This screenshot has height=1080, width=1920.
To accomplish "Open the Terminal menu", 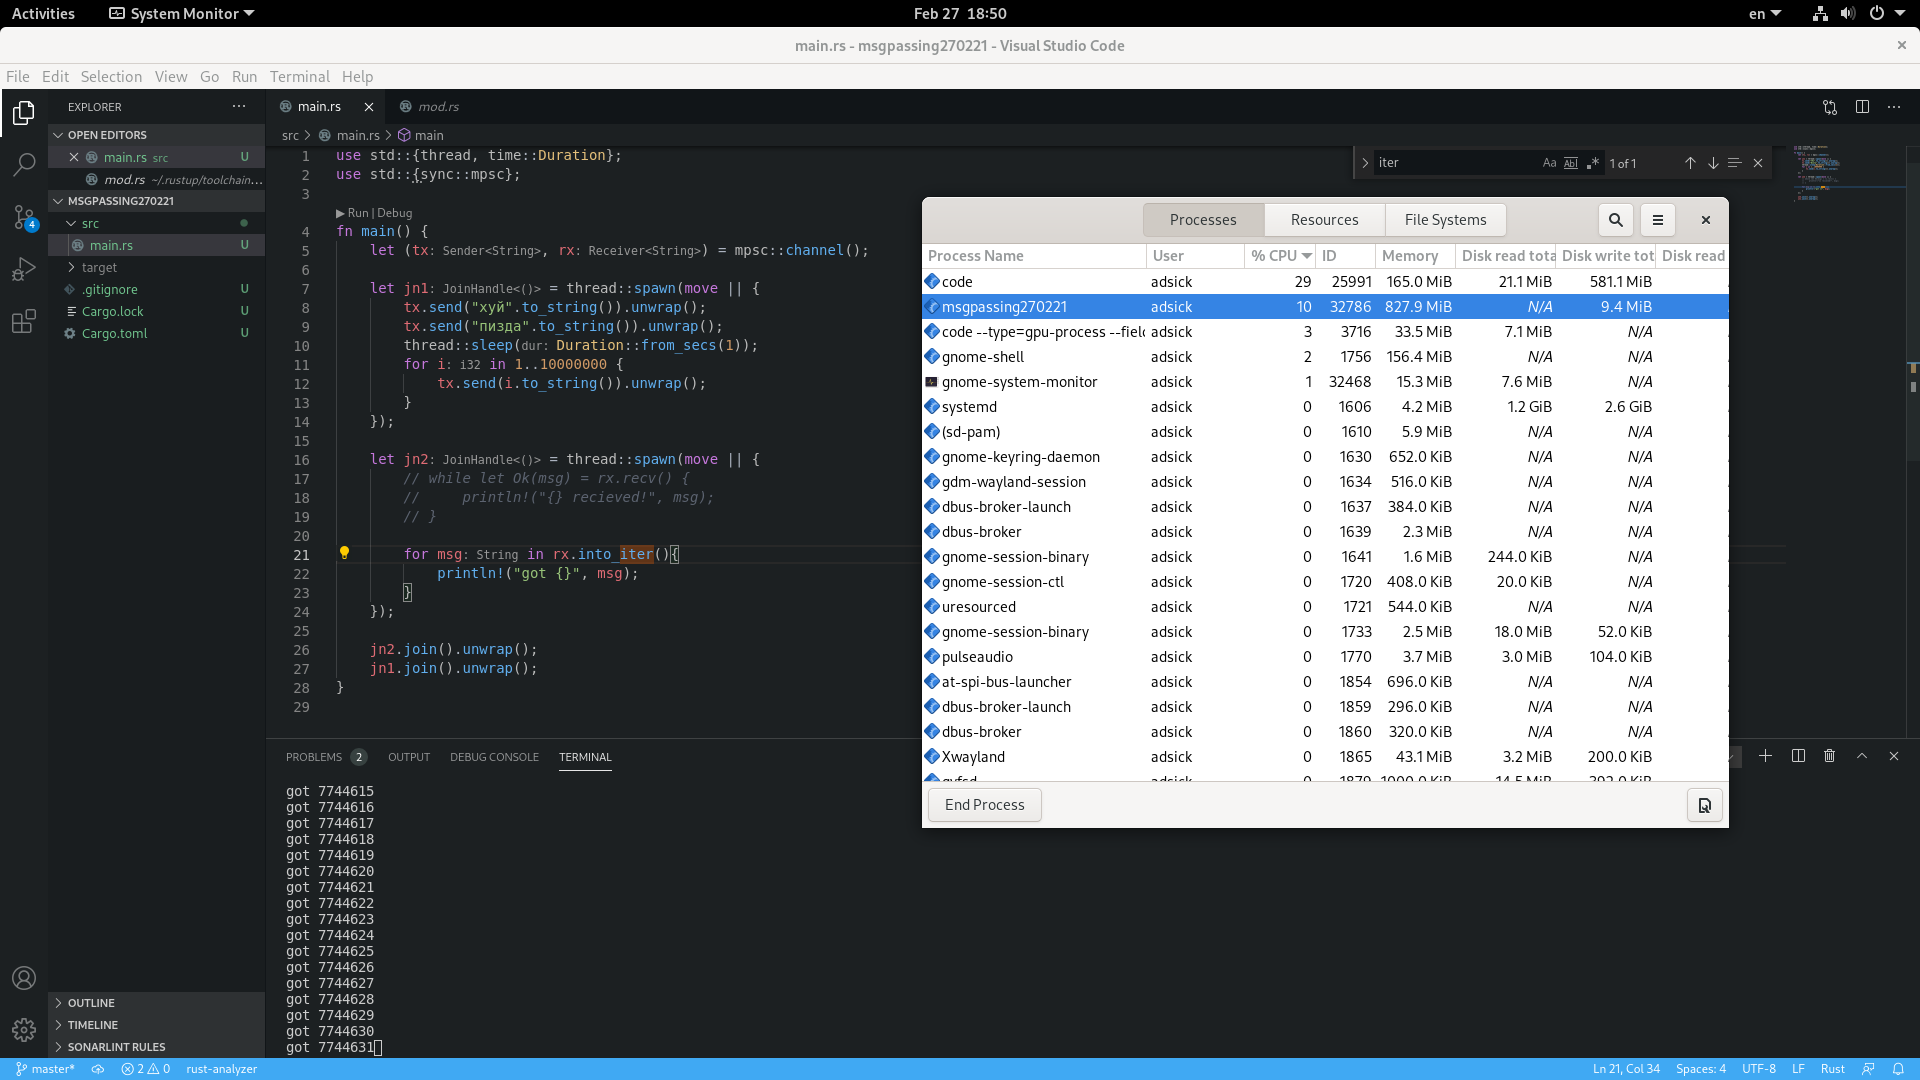I will tap(299, 77).
